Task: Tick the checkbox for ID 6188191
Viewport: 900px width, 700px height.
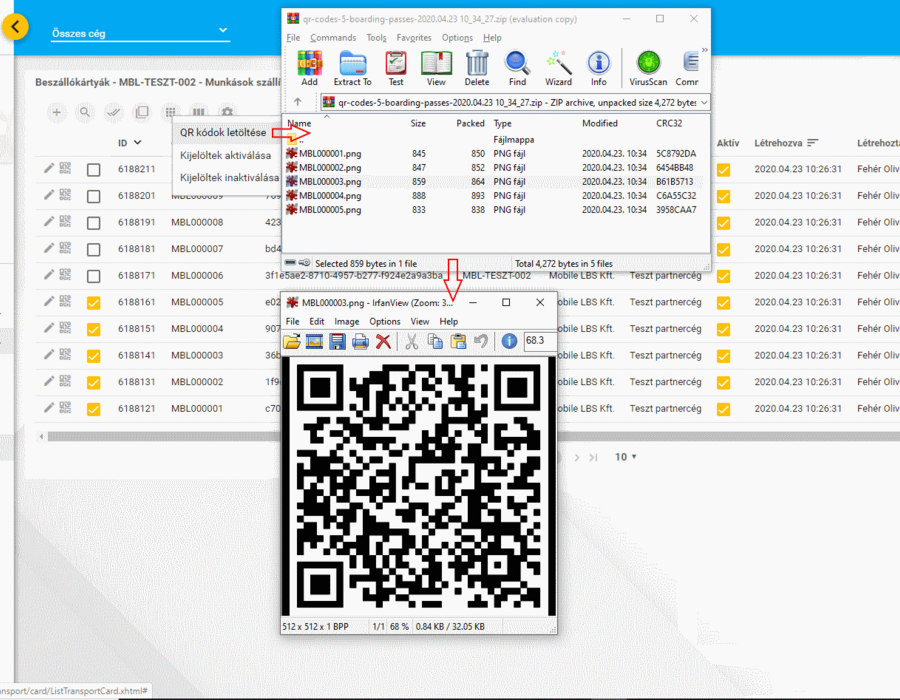Action: tap(94, 223)
